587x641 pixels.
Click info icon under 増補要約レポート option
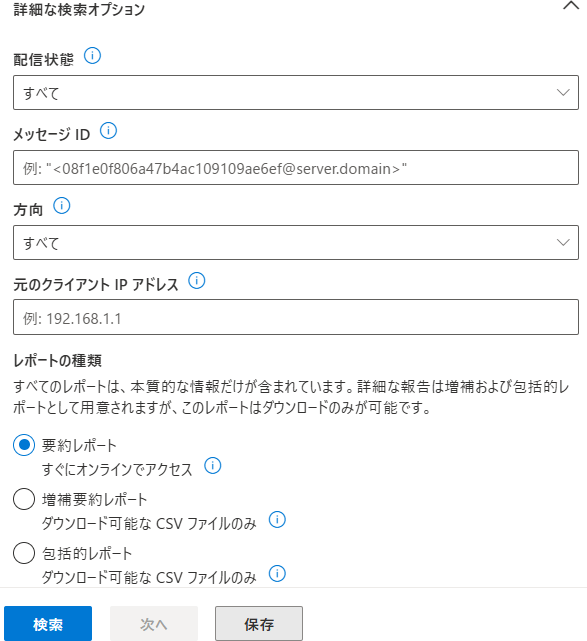point(277,520)
